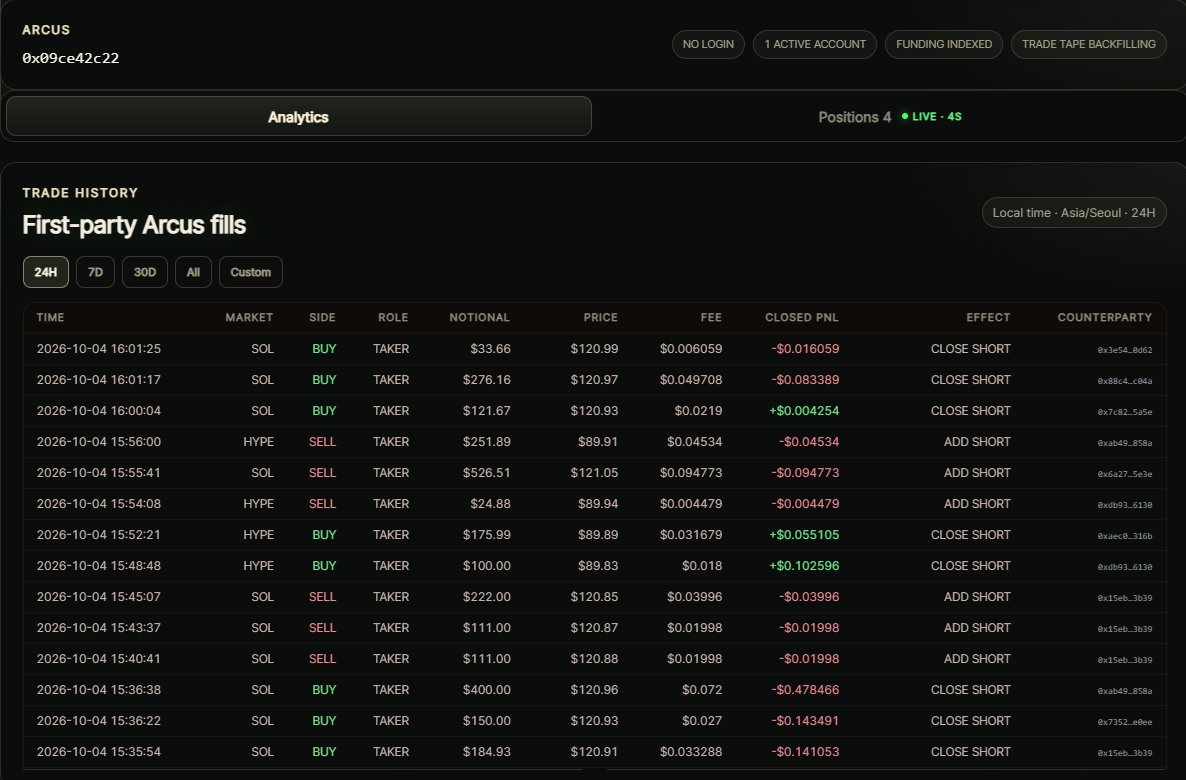Screen dimensions: 1186x780
Task: Click closed PNL +$0.004254
Action: (804, 411)
